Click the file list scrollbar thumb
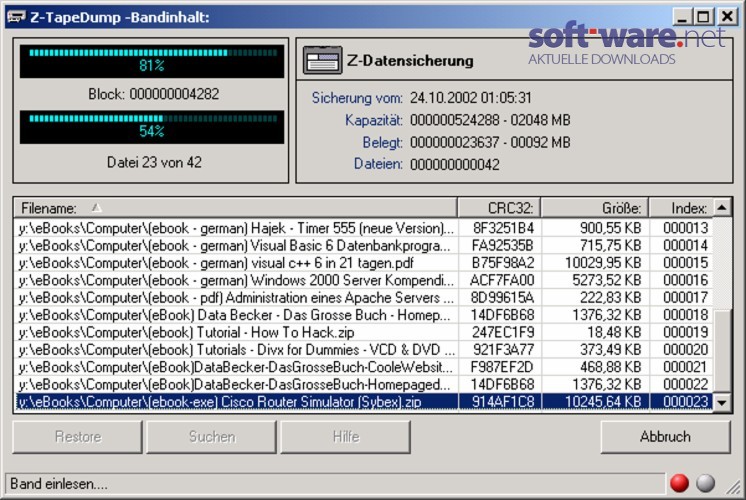Screen dimensions: 746x500 pos(722,351)
